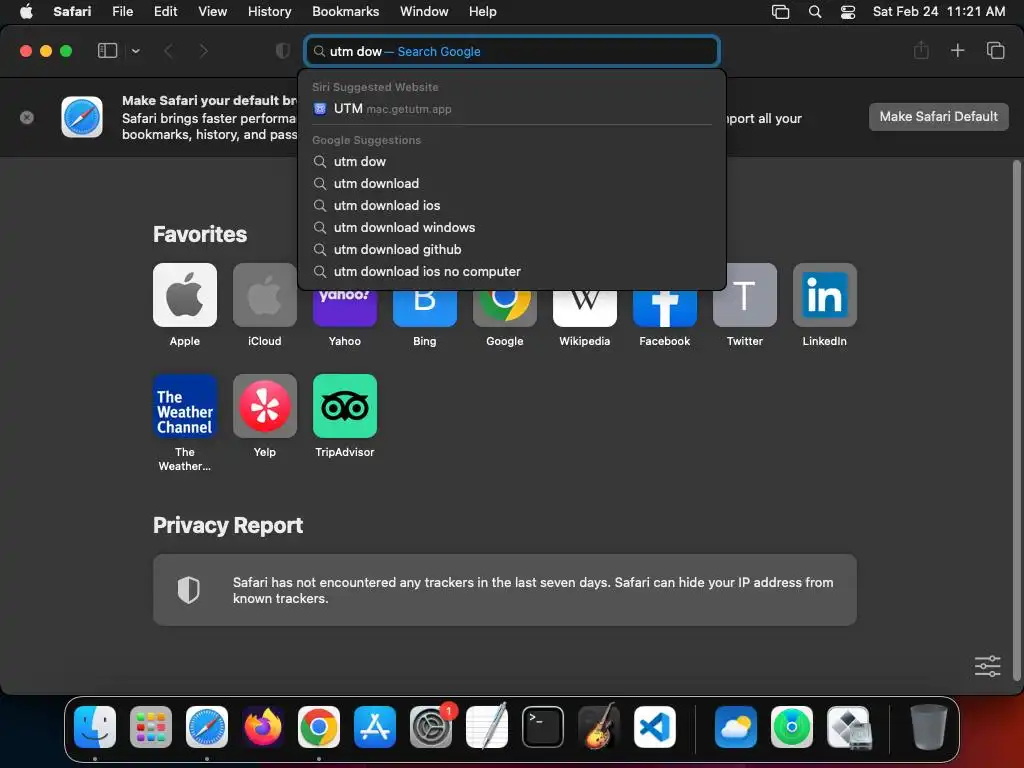Click the Share button in Safari toolbar
1024x768 pixels.
pos(921,50)
